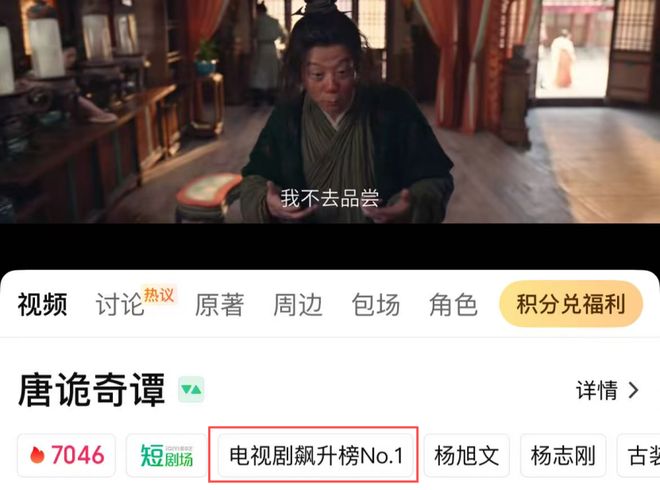Open the 包场 tab

tap(376, 304)
